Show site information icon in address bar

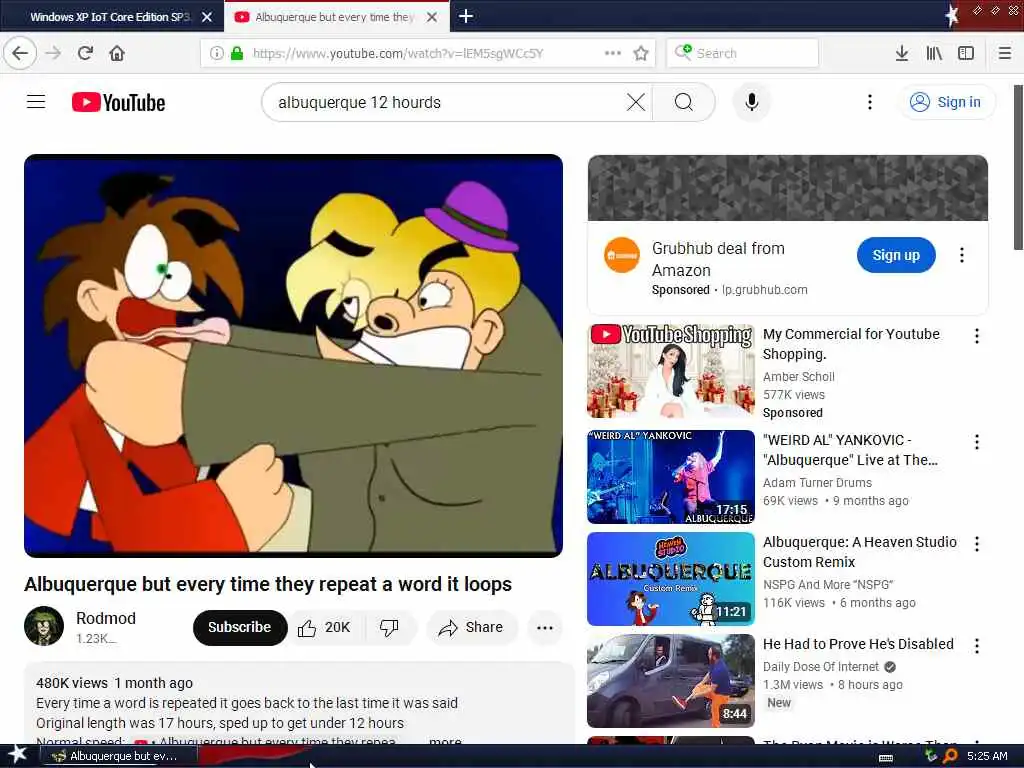point(217,54)
